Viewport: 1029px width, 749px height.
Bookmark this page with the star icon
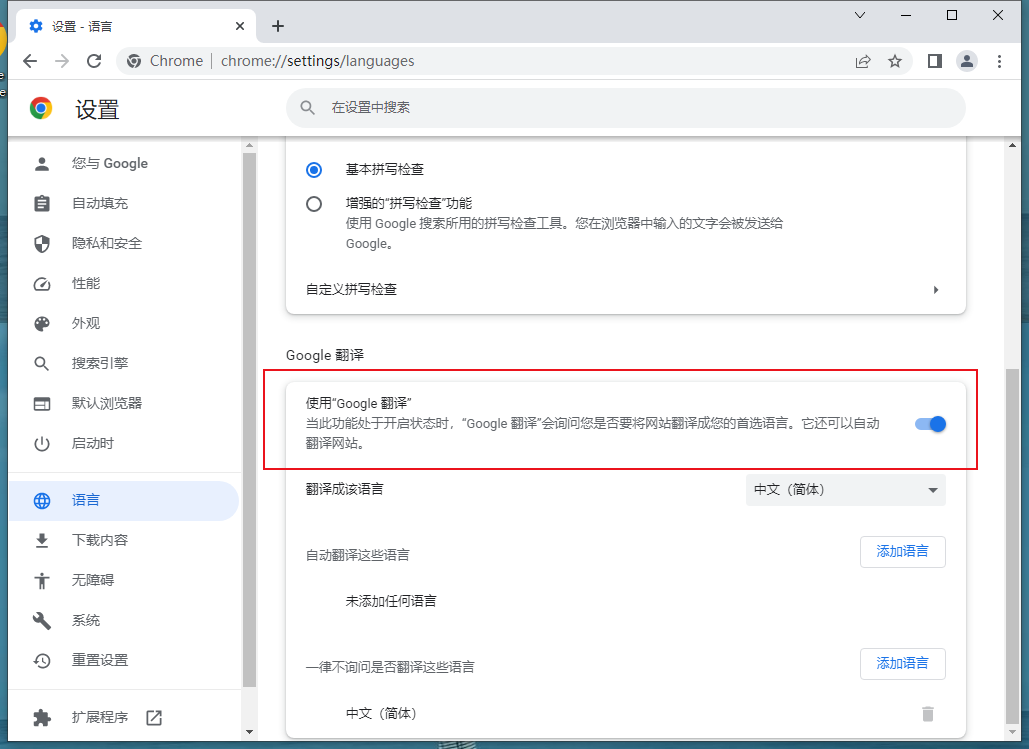[894, 61]
